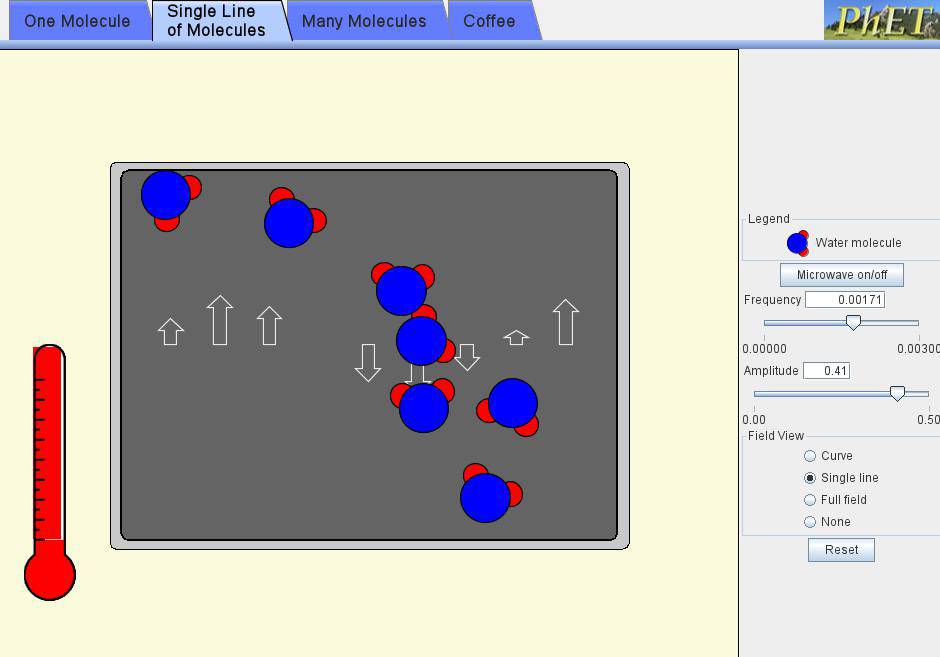Click the tall up arrow at far right of field
The width and height of the screenshot is (940, 657).
coord(566,322)
